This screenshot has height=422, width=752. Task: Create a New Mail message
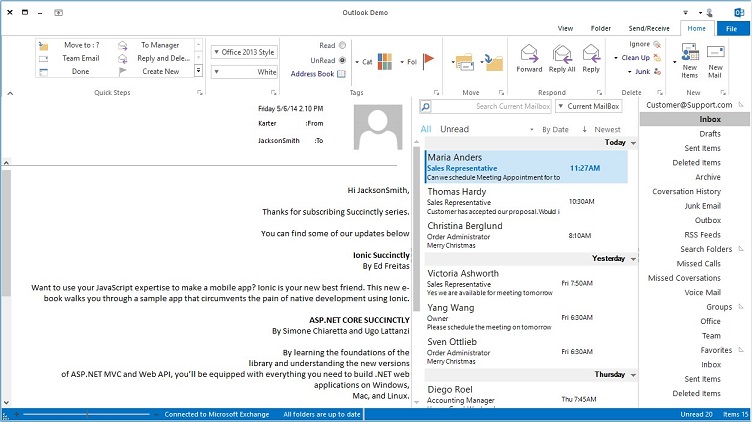point(715,61)
